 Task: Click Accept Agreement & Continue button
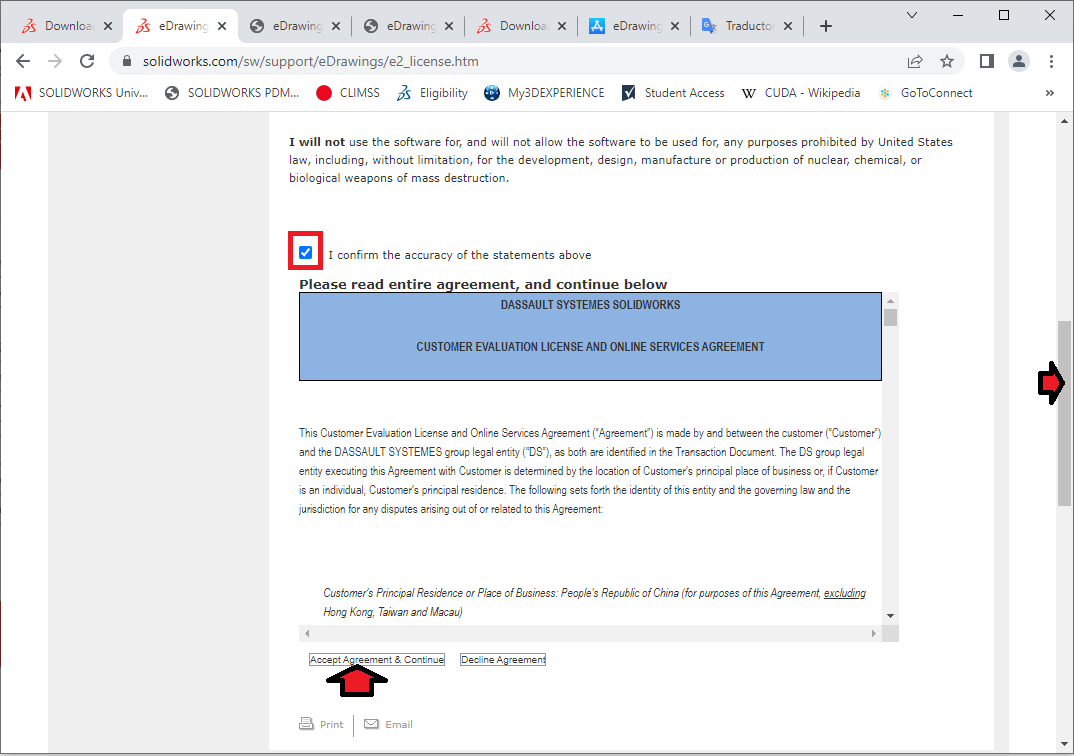coord(377,659)
